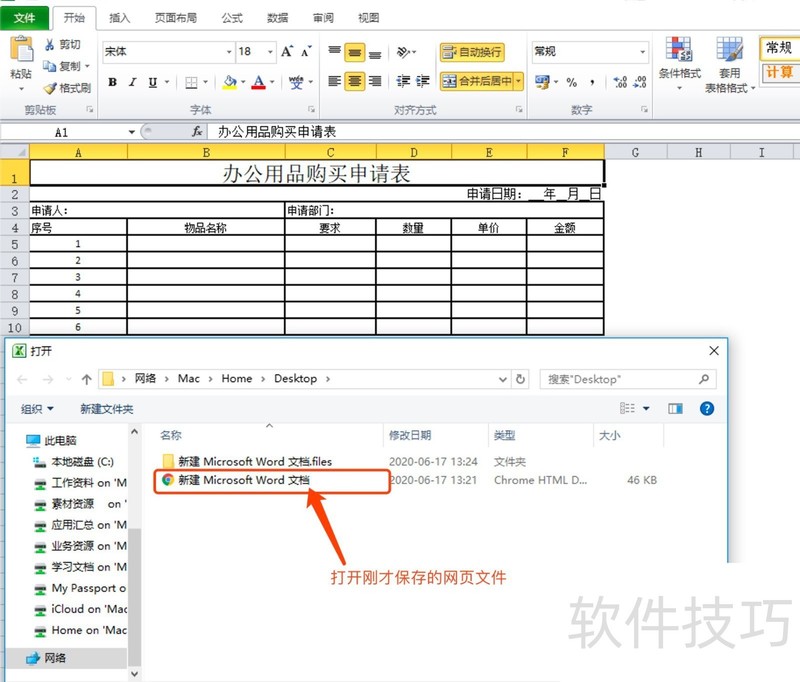Viewport: 800px width, 682px height.
Task: Switch to the Formulas (公式) tab
Action: click(x=232, y=18)
